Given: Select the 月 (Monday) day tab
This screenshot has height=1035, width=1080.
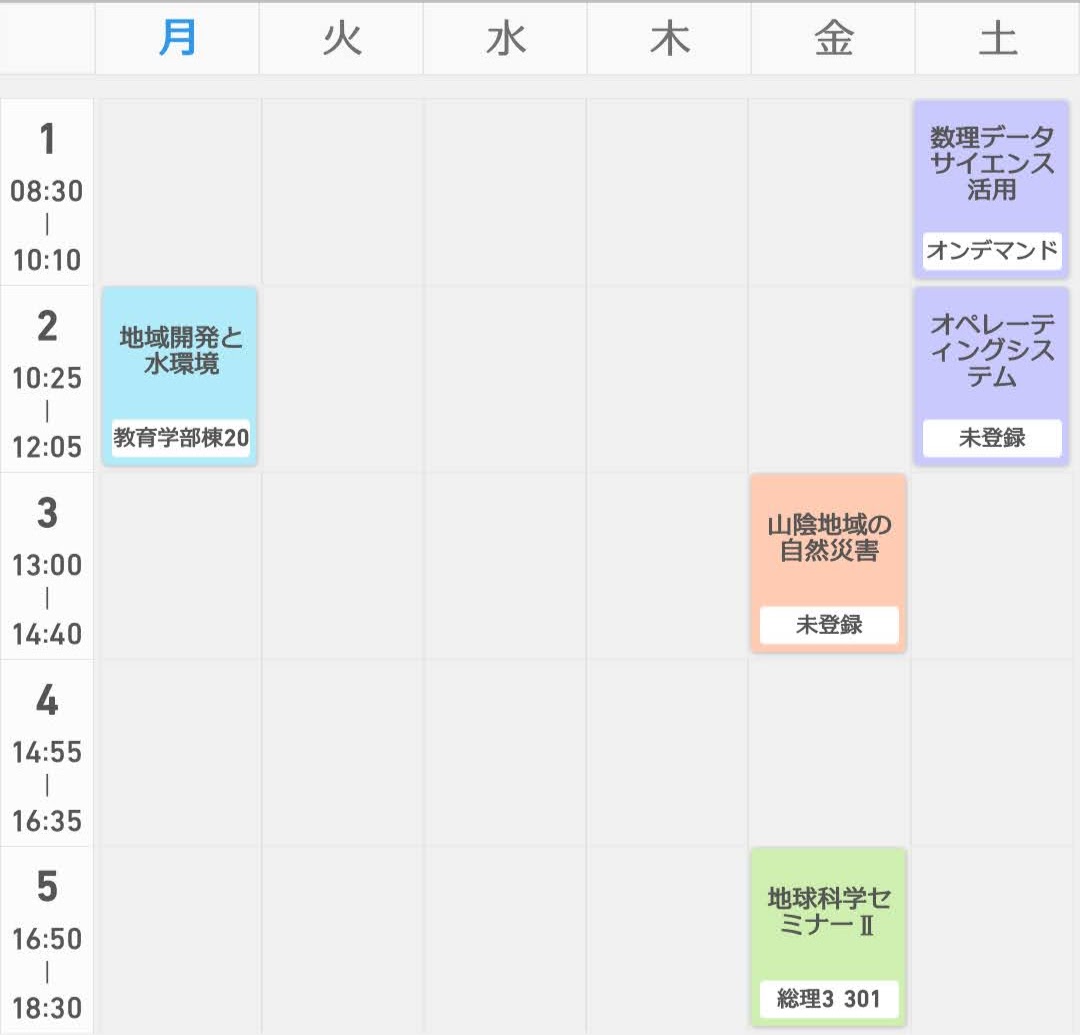Looking at the screenshot, I should 178,40.
